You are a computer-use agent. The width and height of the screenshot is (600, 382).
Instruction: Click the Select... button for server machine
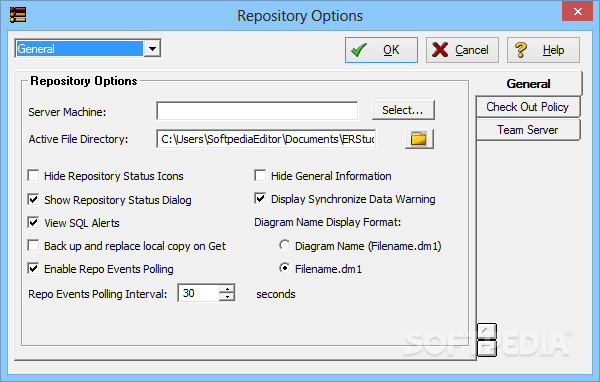click(403, 110)
